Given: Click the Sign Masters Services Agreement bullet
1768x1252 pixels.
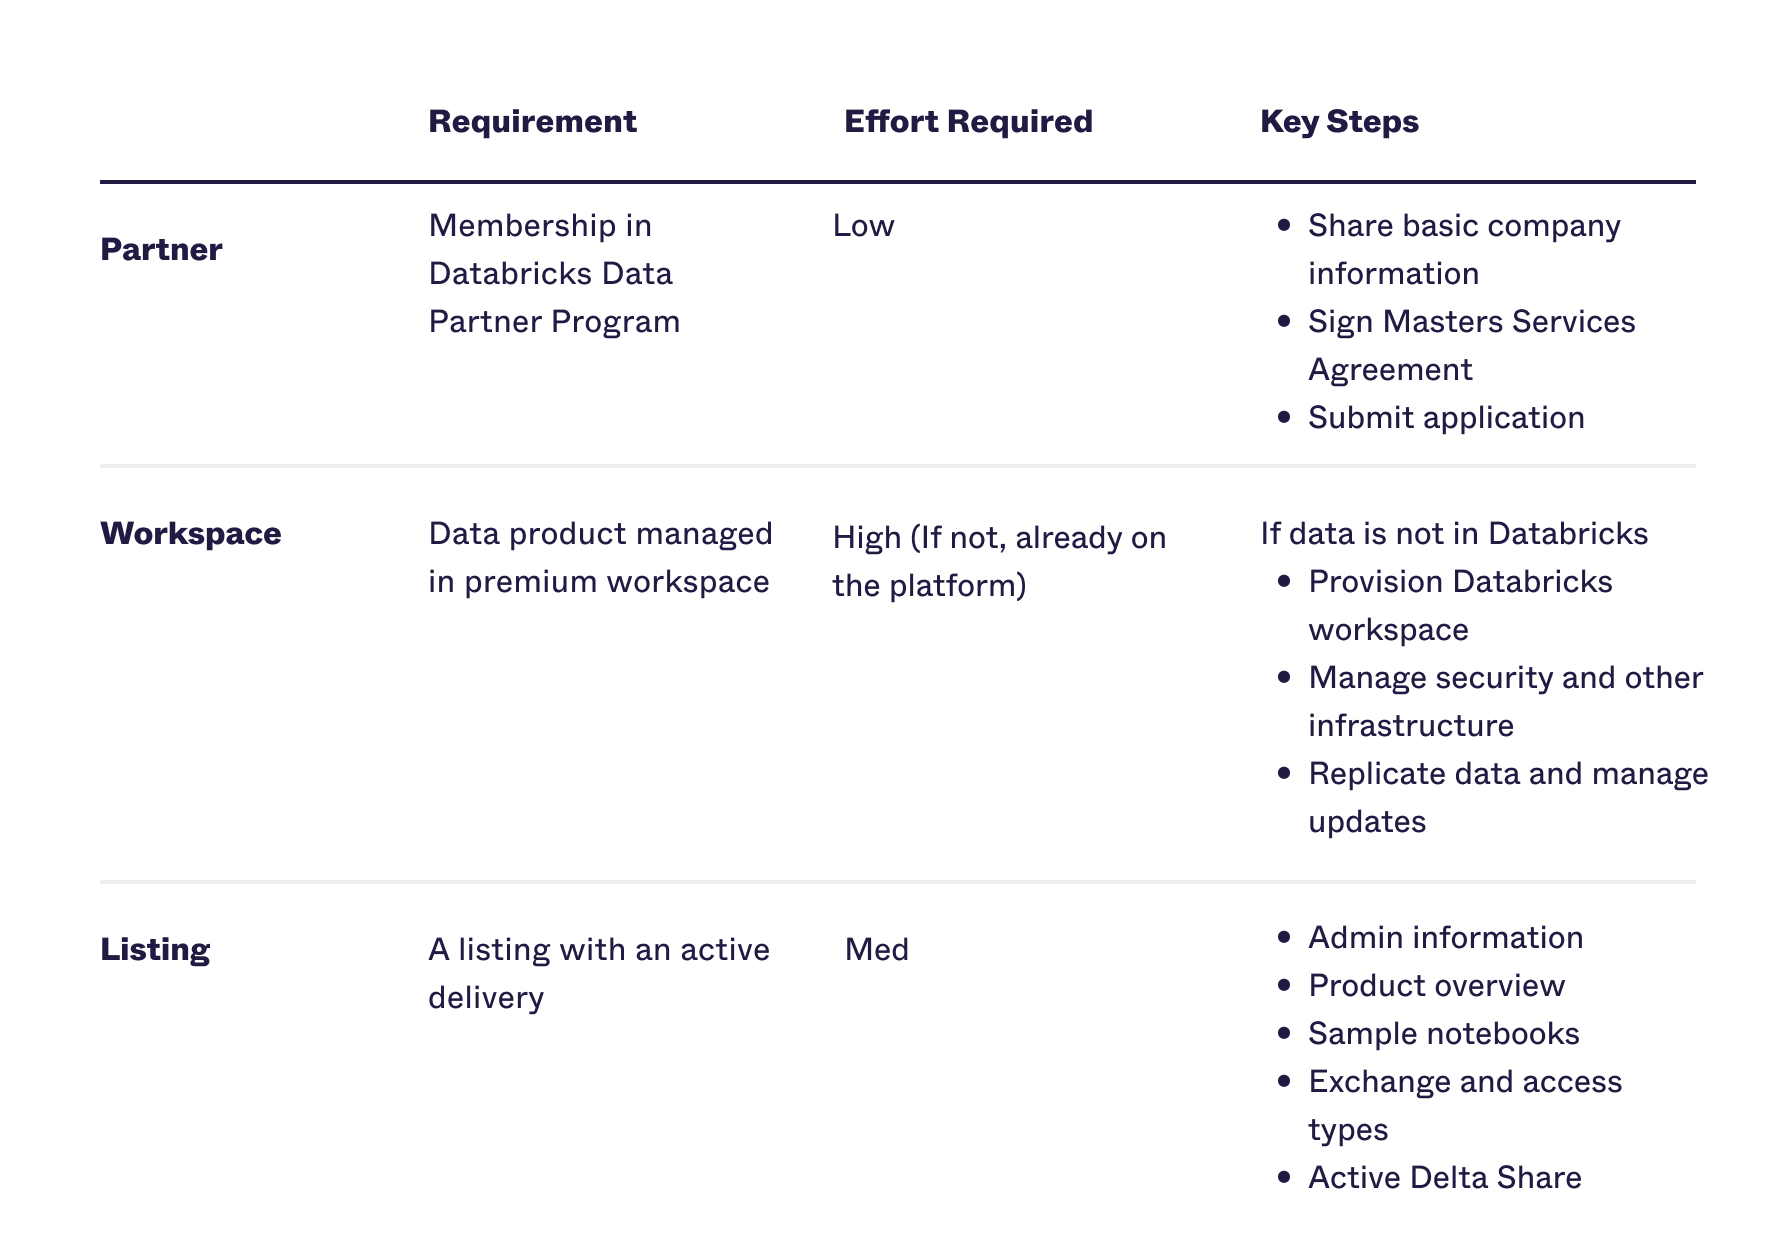Looking at the screenshot, I should [1470, 346].
